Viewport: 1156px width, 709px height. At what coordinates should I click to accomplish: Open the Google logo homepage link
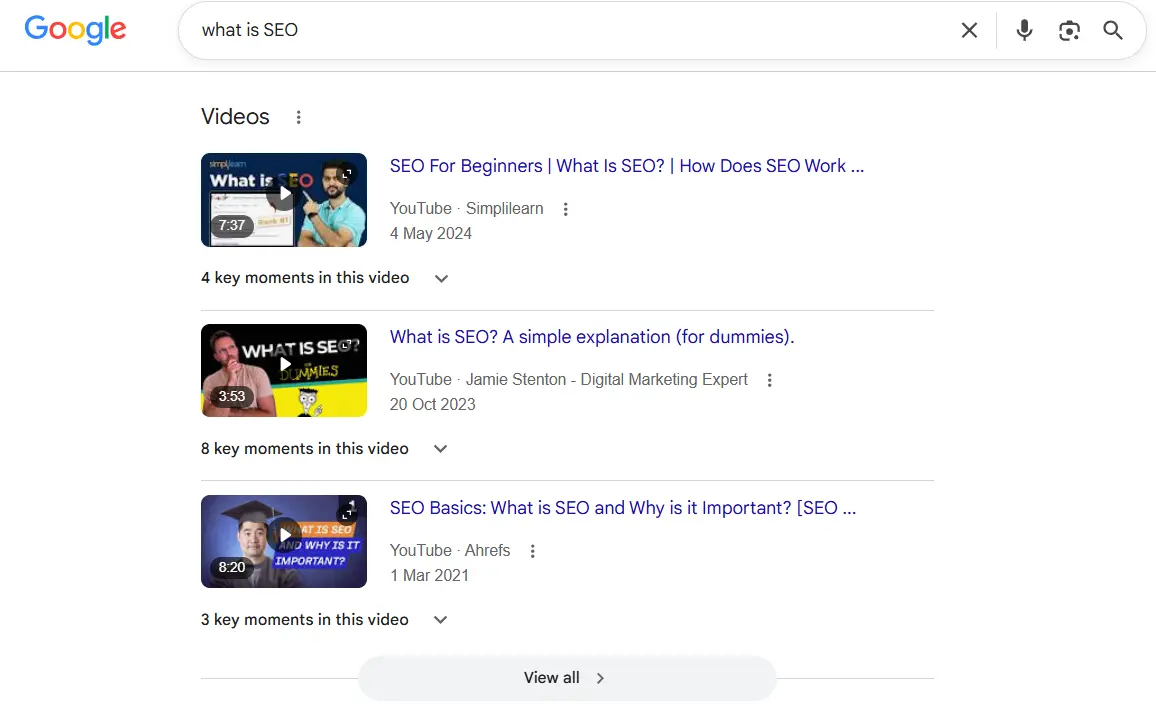[75, 29]
